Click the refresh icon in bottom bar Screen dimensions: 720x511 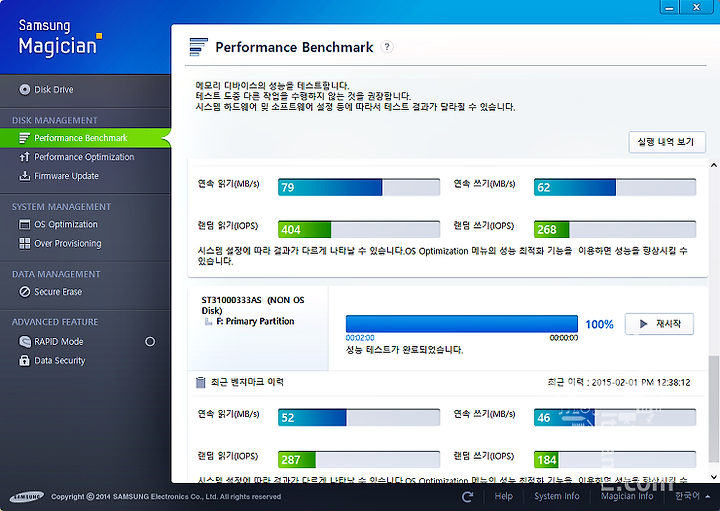click(467, 496)
